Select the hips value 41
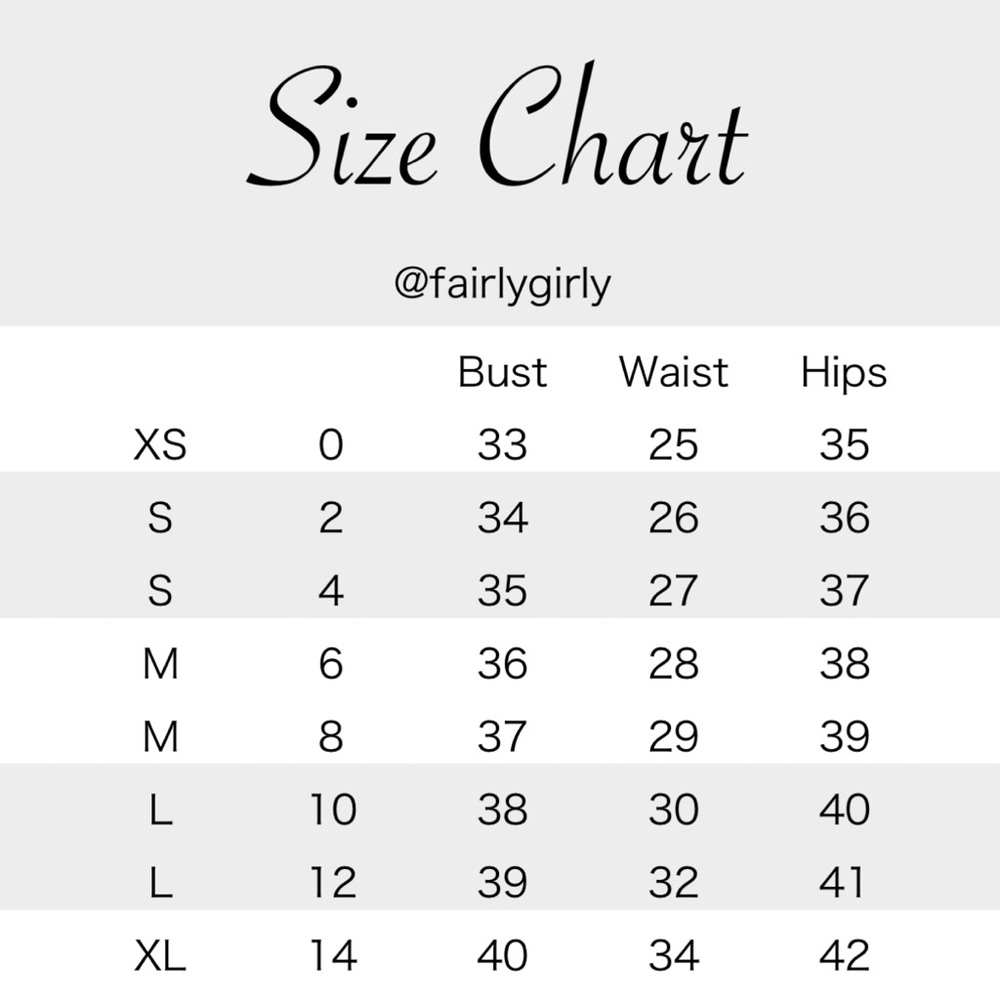Screen dimensions: 1000x1000 click(844, 883)
